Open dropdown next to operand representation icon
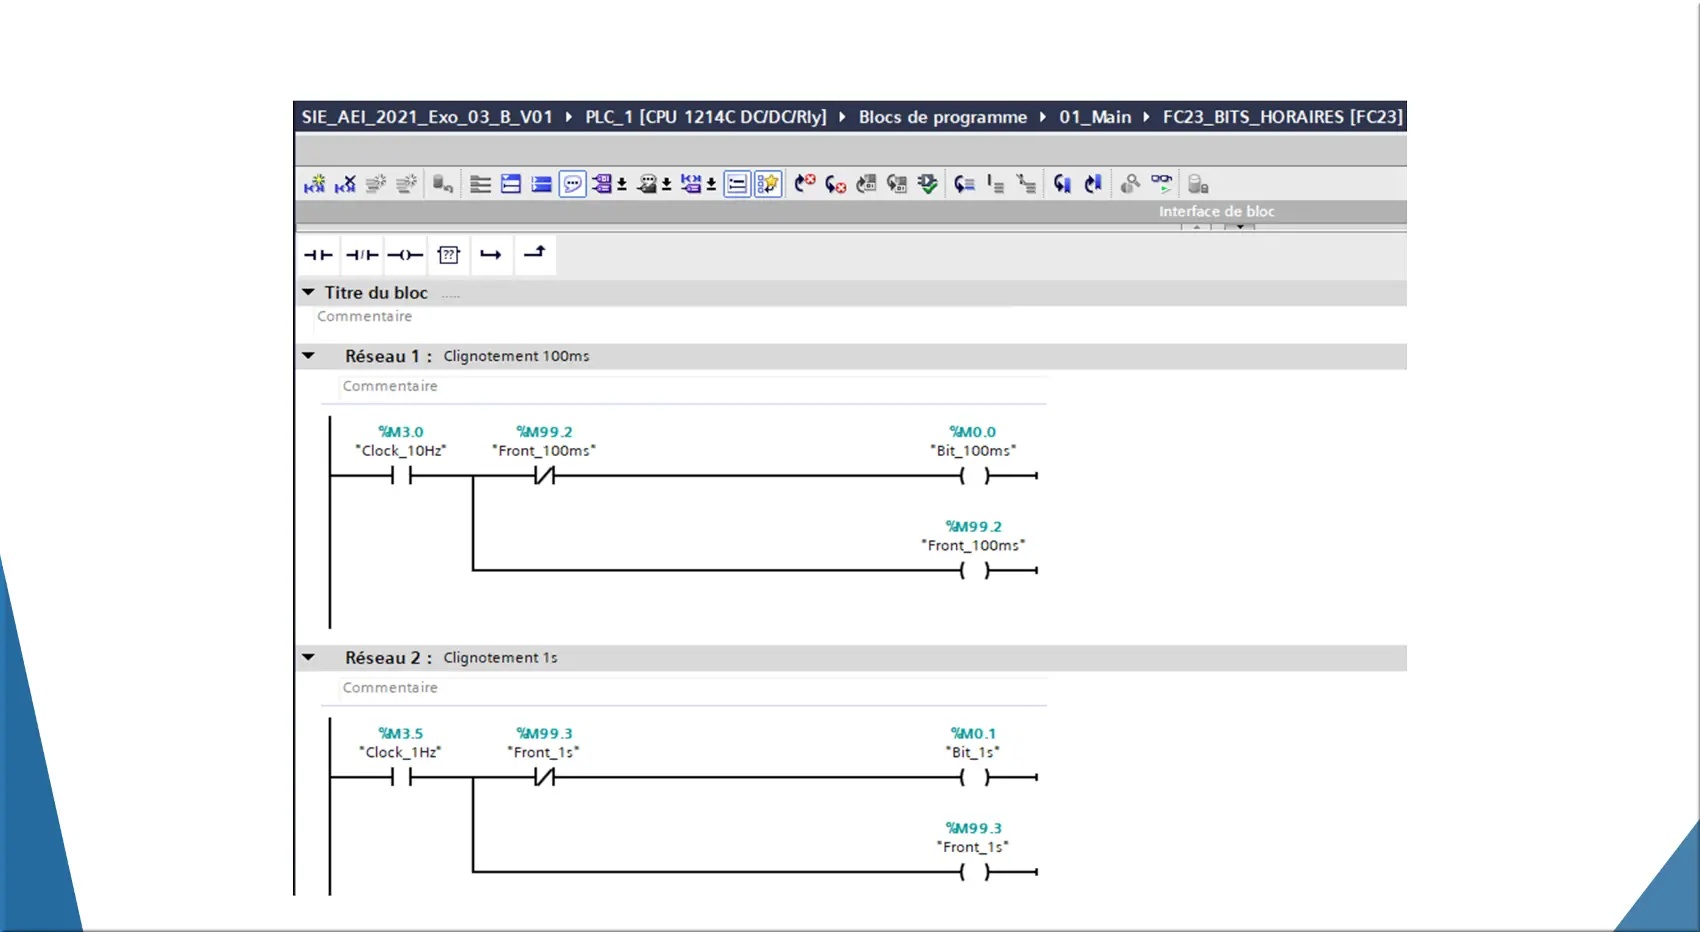 pyautogui.click(x=711, y=185)
